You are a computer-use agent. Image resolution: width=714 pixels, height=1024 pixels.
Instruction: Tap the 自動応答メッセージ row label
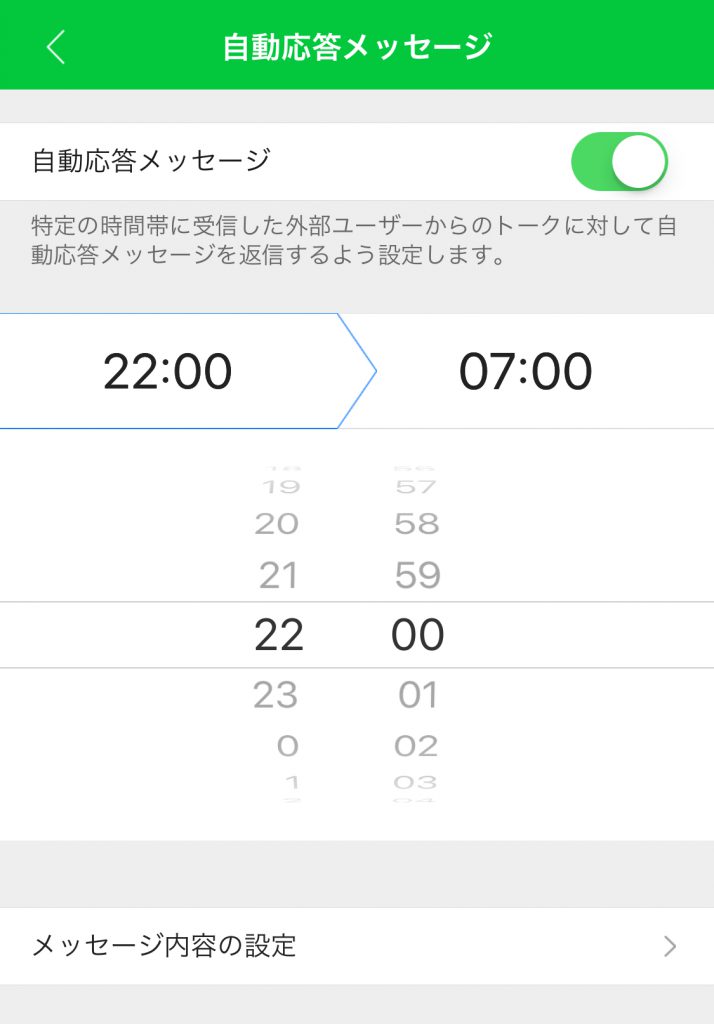point(152,161)
